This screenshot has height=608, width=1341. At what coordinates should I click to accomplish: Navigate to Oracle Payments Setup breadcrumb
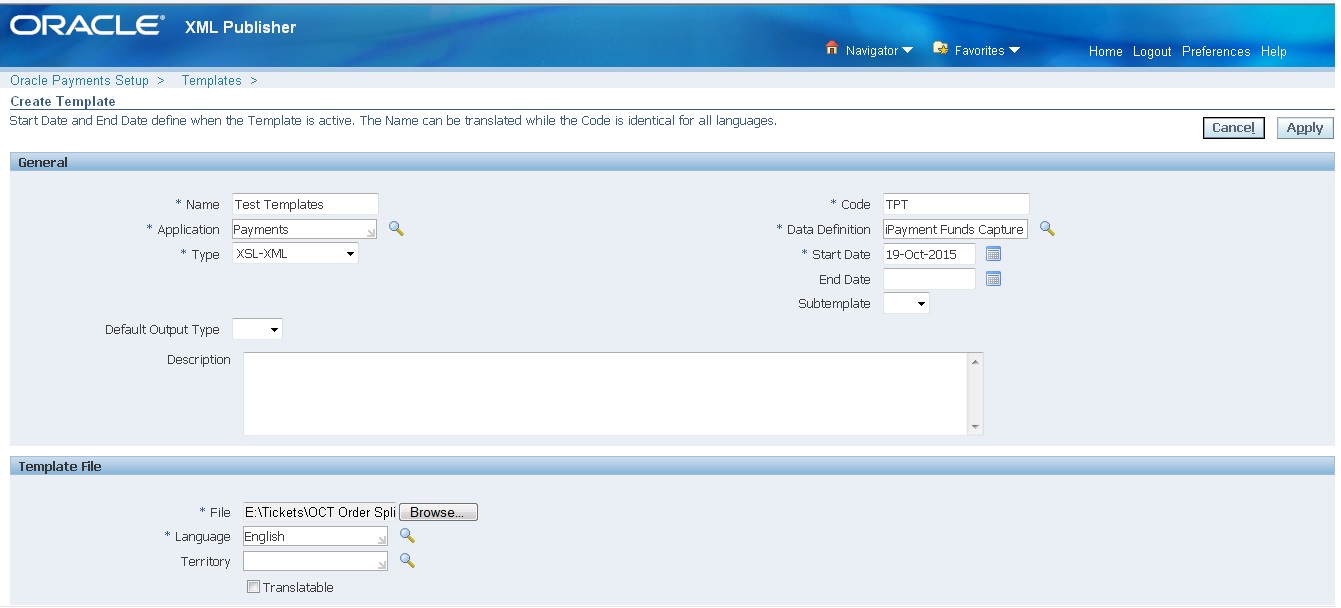click(x=79, y=80)
